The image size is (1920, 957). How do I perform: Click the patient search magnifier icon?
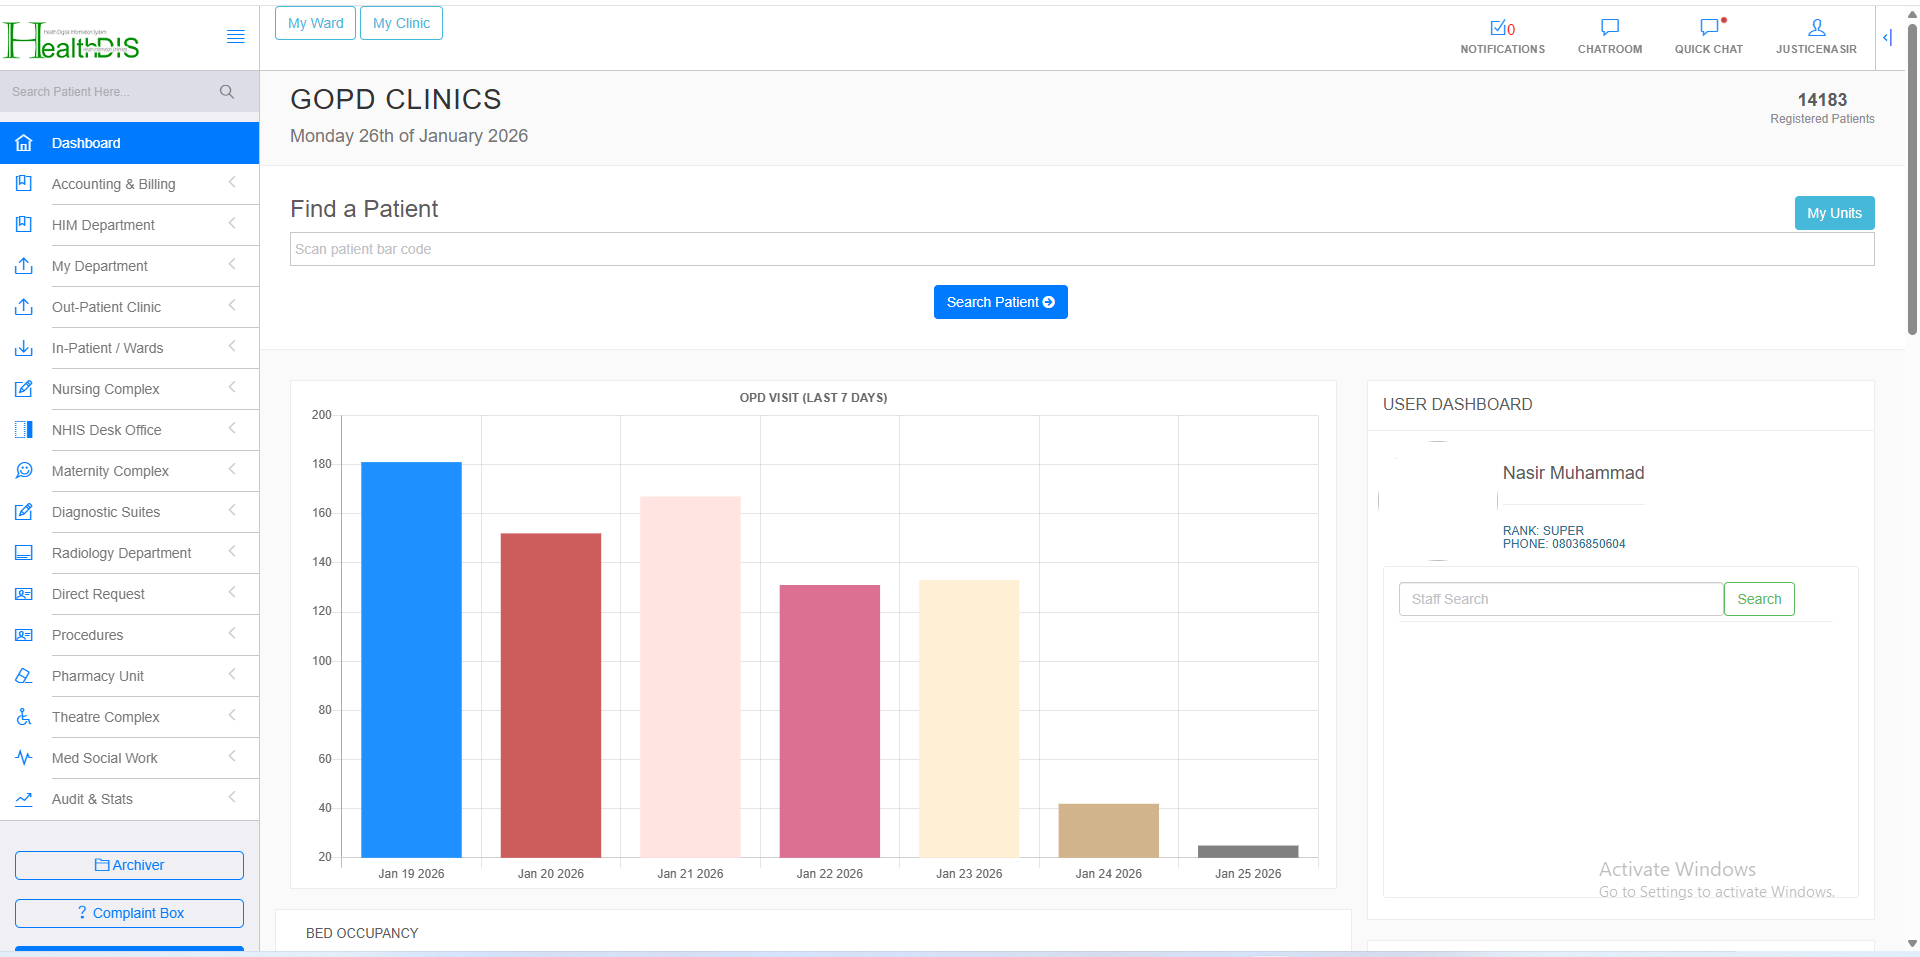[x=227, y=92]
